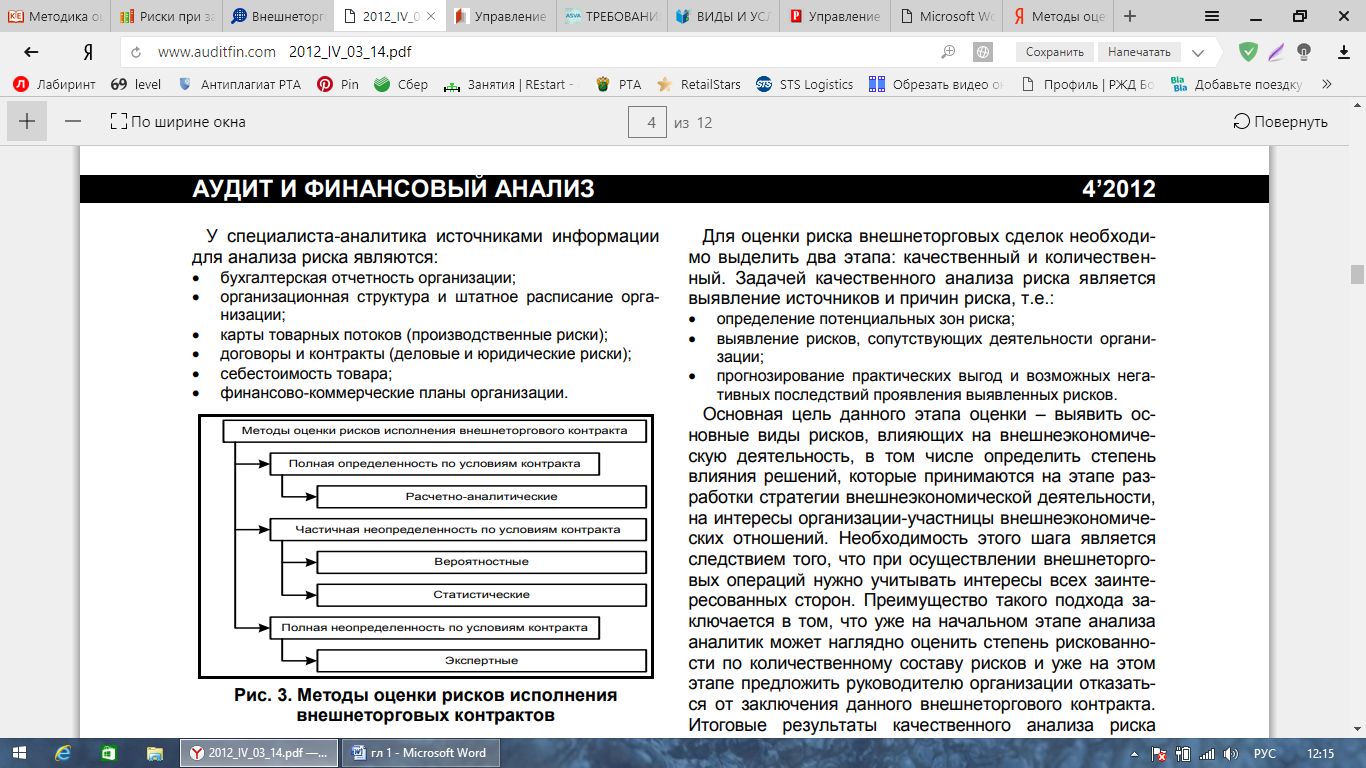1366x768 pixels.
Task: Open the green Store icon on taskbar
Action: (108, 752)
